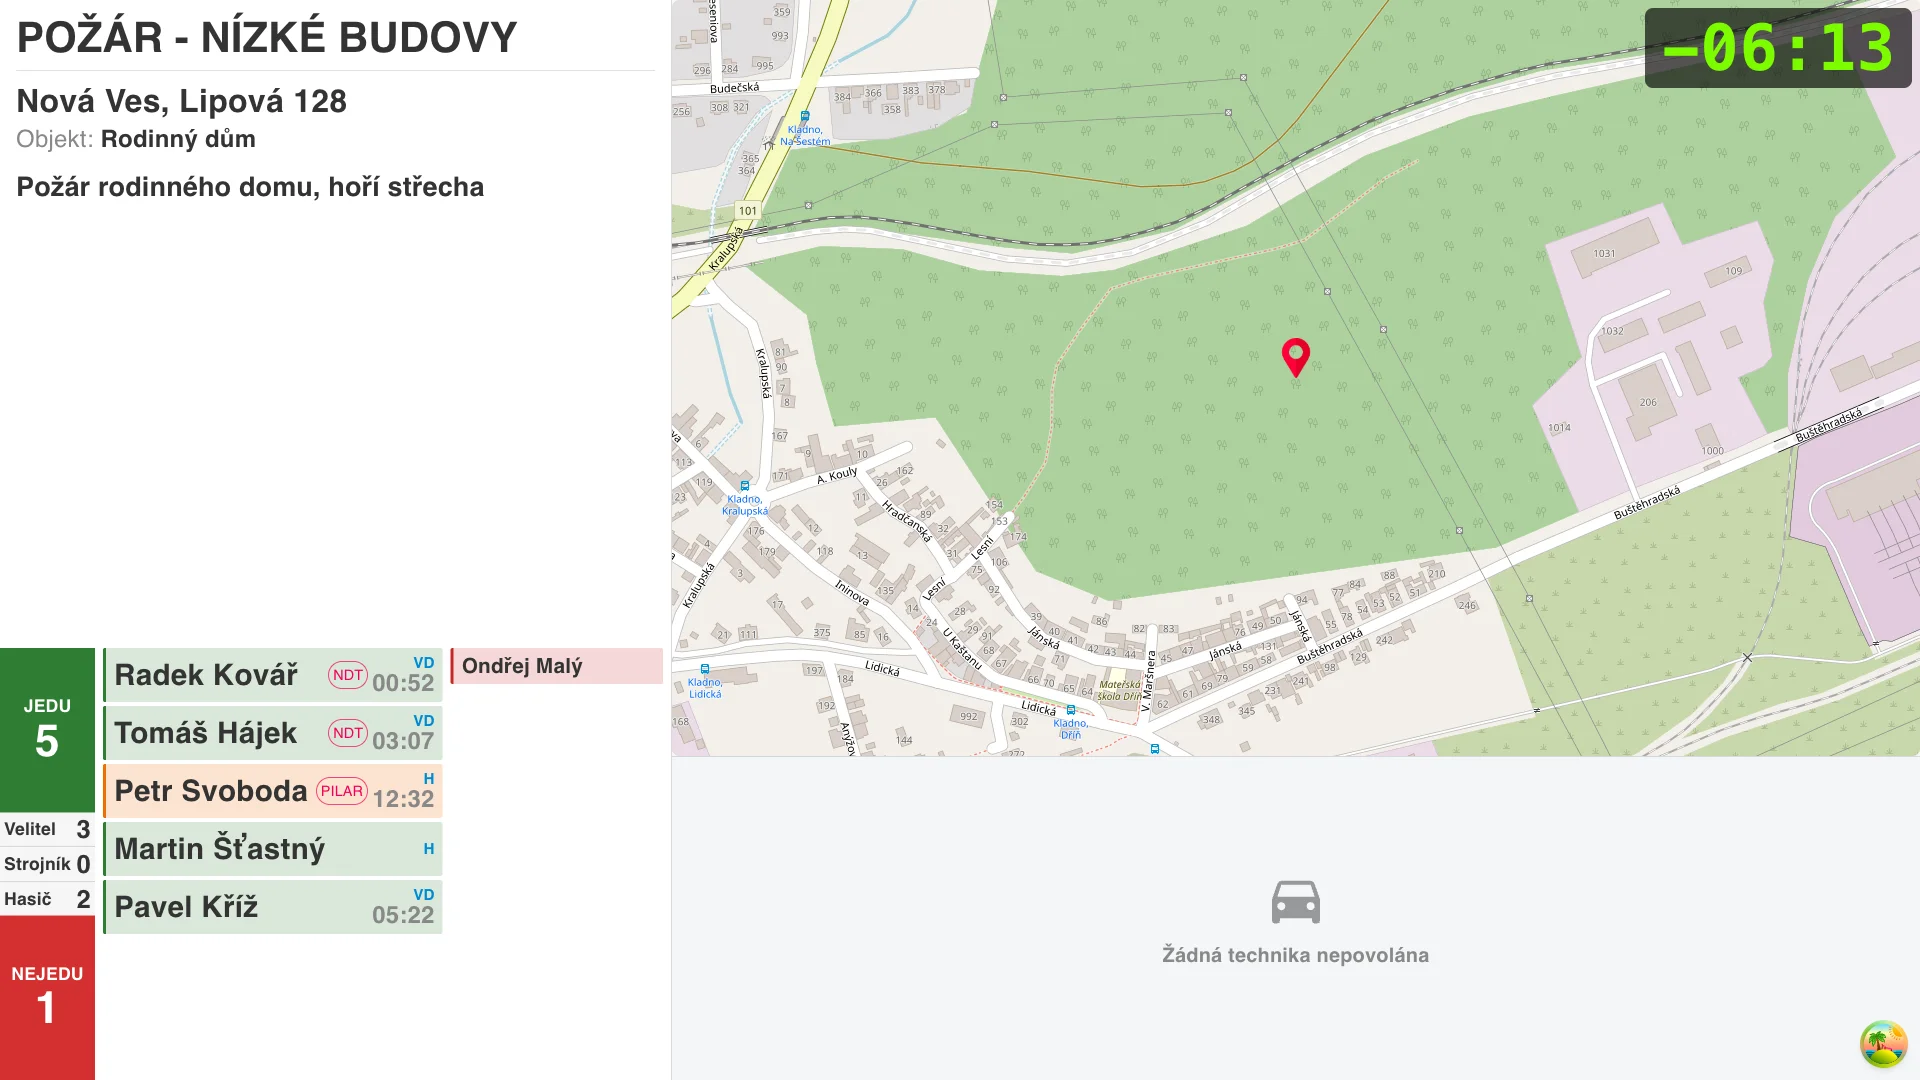This screenshot has width=1920, height=1080.
Task: Click the Mateřská škola Dříň label on map
Action: click(x=1119, y=691)
